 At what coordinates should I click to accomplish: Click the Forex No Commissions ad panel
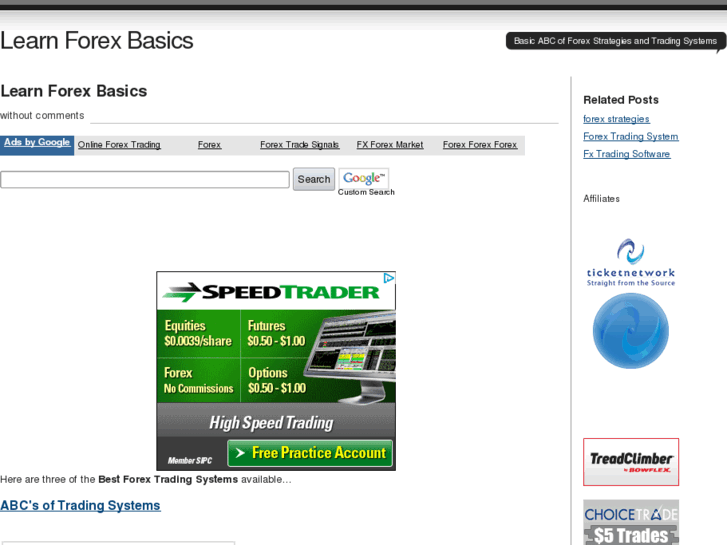pyautogui.click(x=198, y=380)
